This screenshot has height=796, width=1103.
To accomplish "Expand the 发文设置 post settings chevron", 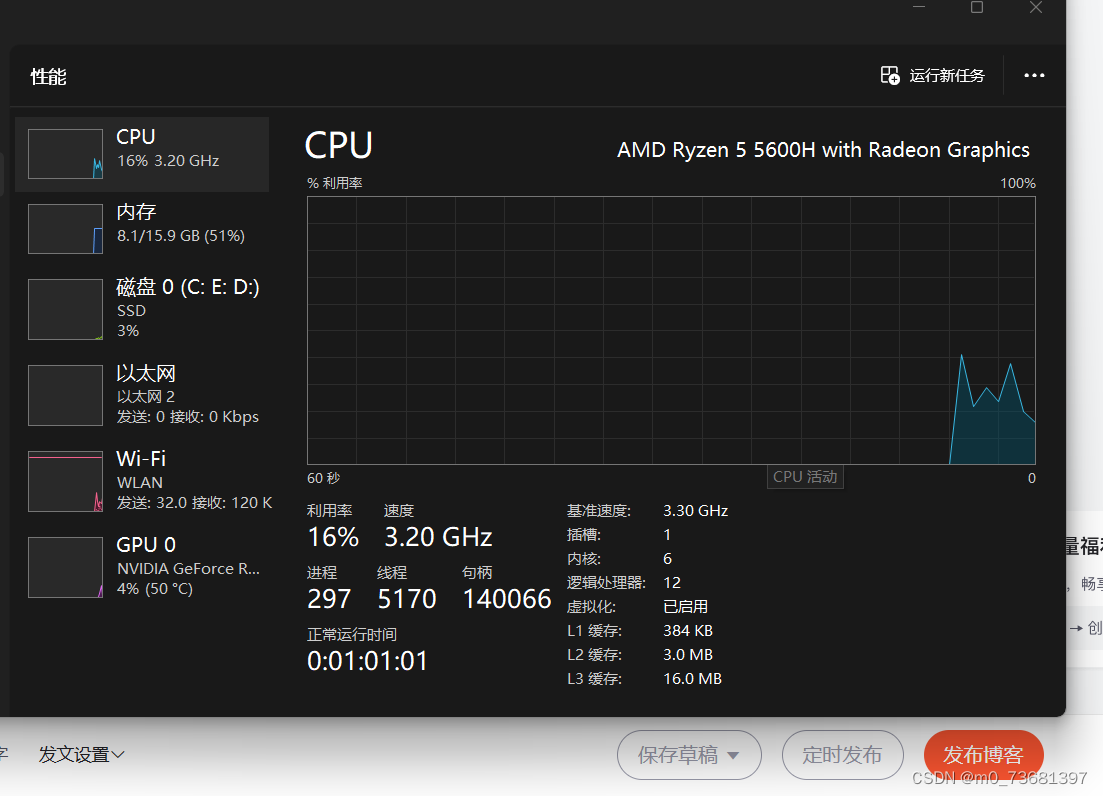I will 118,755.
